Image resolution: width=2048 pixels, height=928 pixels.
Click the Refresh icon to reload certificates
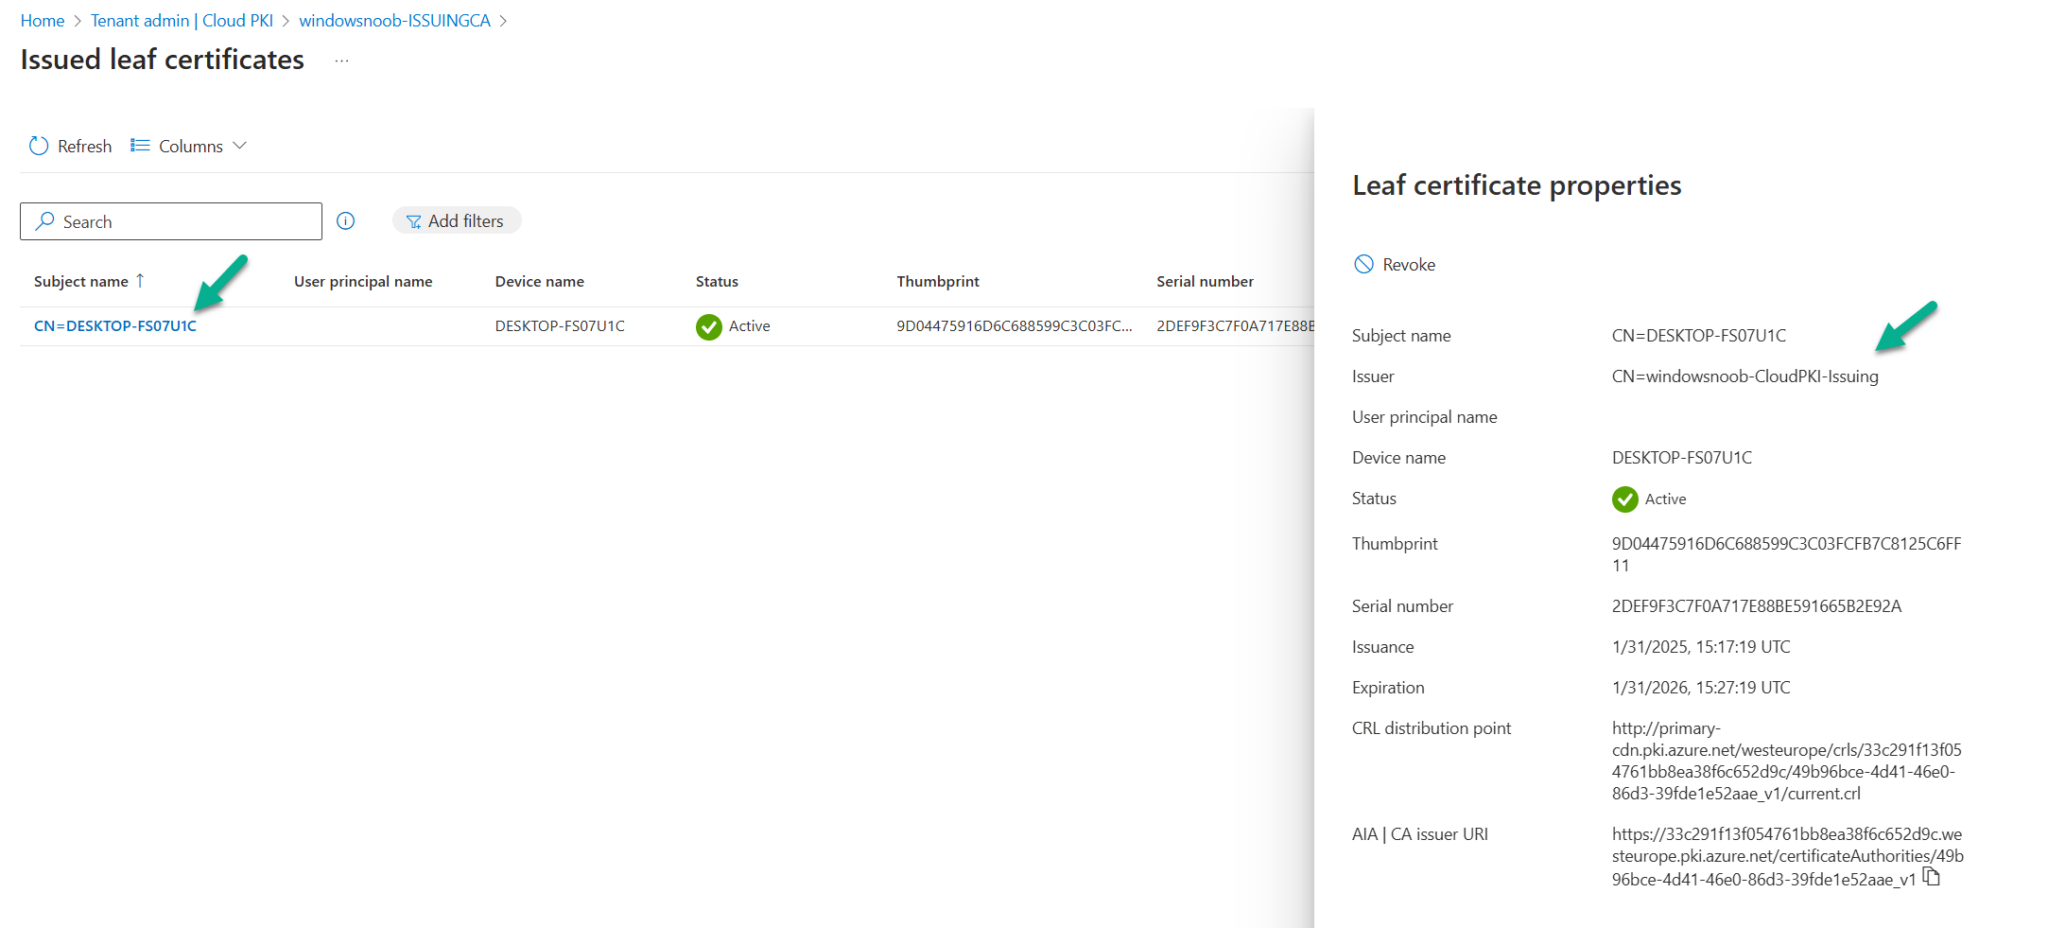click(x=38, y=145)
